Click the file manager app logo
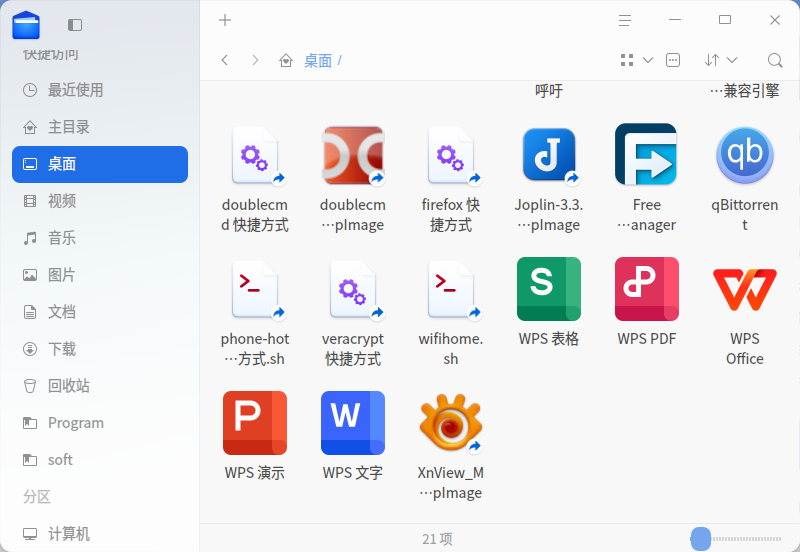The width and height of the screenshot is (800, 552). [26, 25]
